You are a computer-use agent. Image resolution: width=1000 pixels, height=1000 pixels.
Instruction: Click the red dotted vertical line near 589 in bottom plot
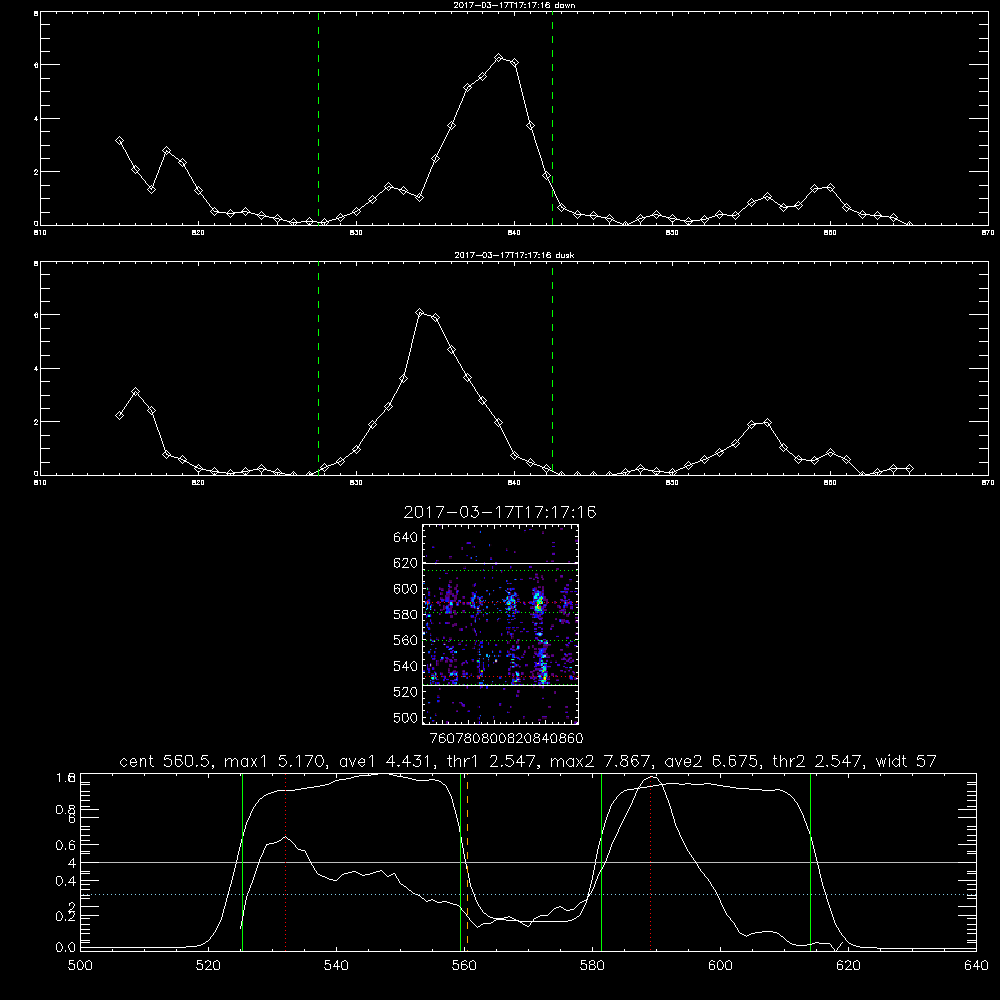(650, 862)
